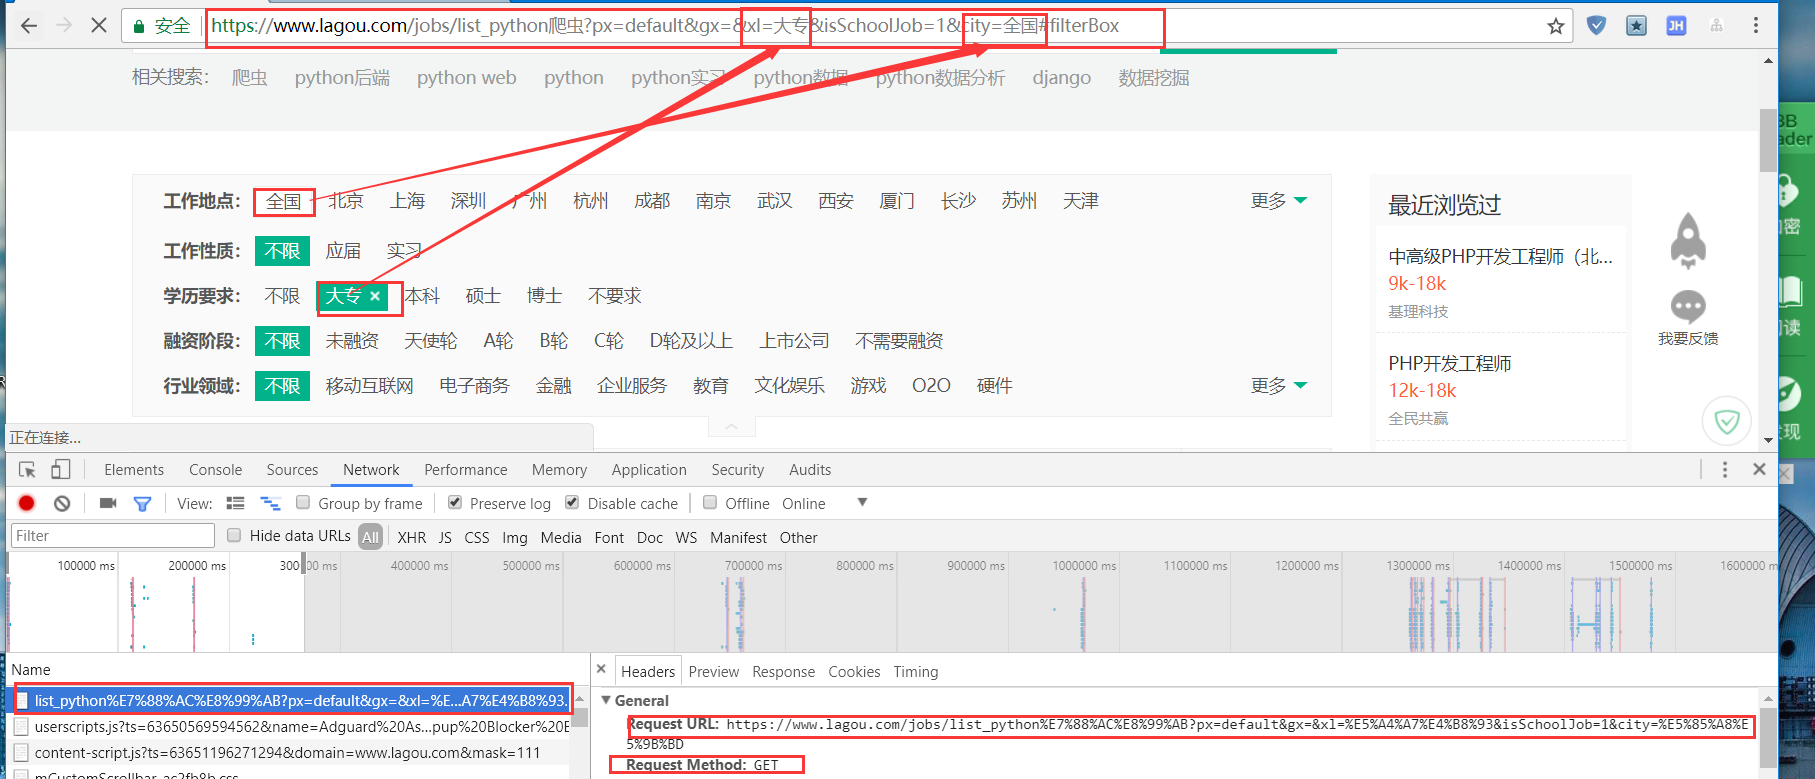Viewport: 1815px width, 779px height.
Task: Switch to the Console tab
Action: tap(216, 470)
